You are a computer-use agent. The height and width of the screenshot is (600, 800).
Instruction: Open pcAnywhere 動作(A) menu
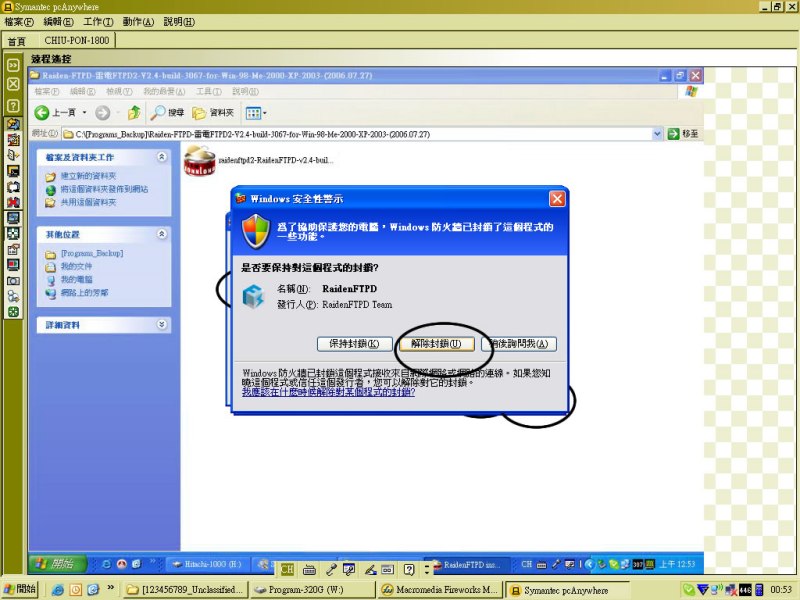pyautogui.click(x=138, y=22)
